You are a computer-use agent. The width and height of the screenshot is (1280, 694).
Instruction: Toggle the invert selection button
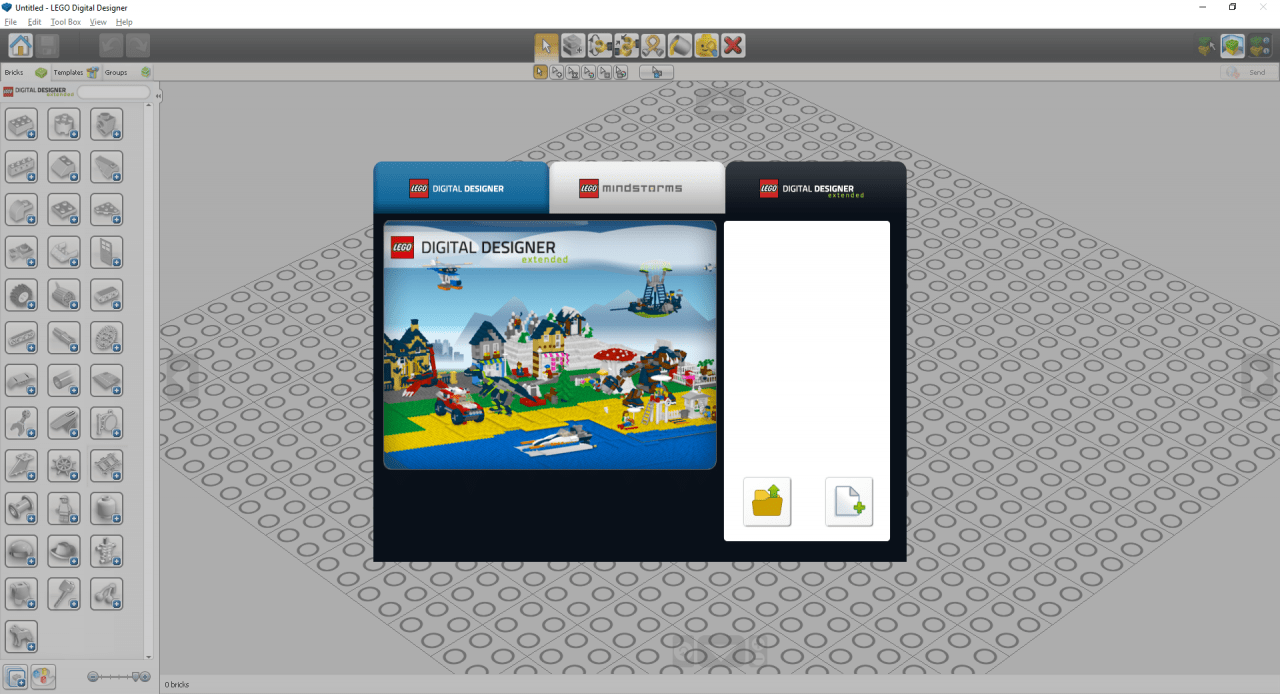point(656,72)
